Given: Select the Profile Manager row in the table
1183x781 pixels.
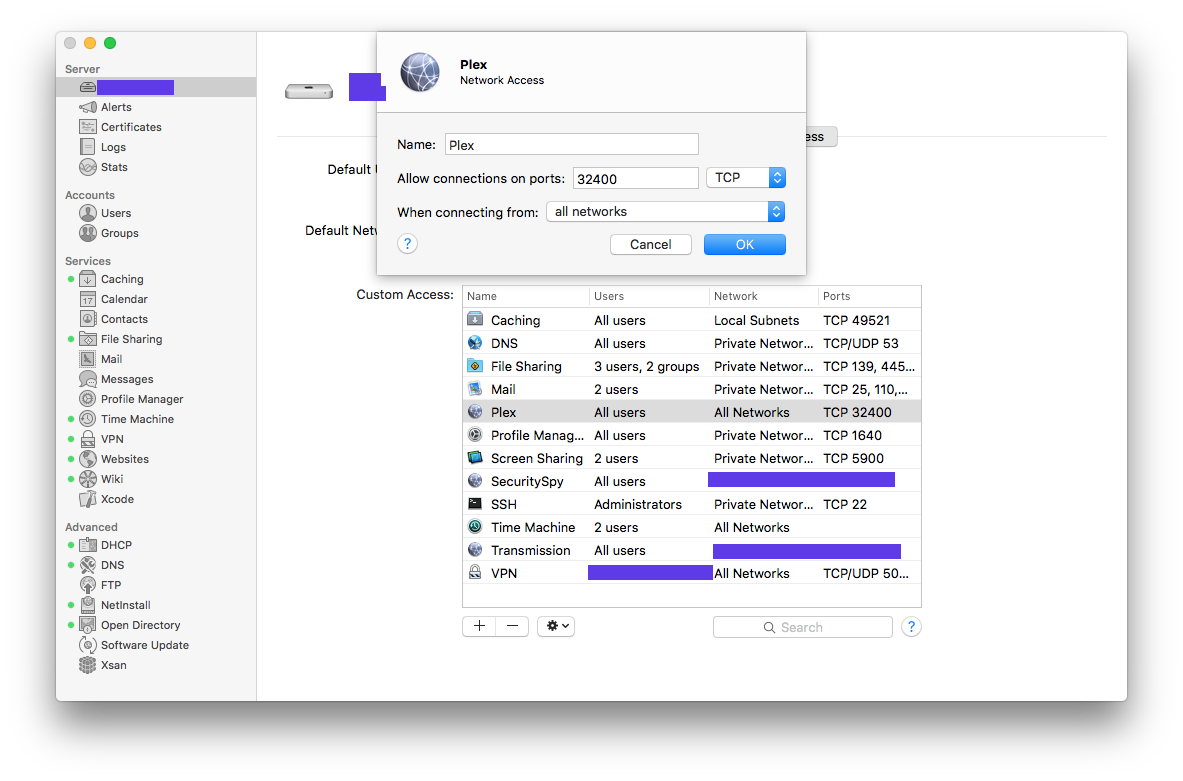Looking at the screenshot, I should coord(692,435).
